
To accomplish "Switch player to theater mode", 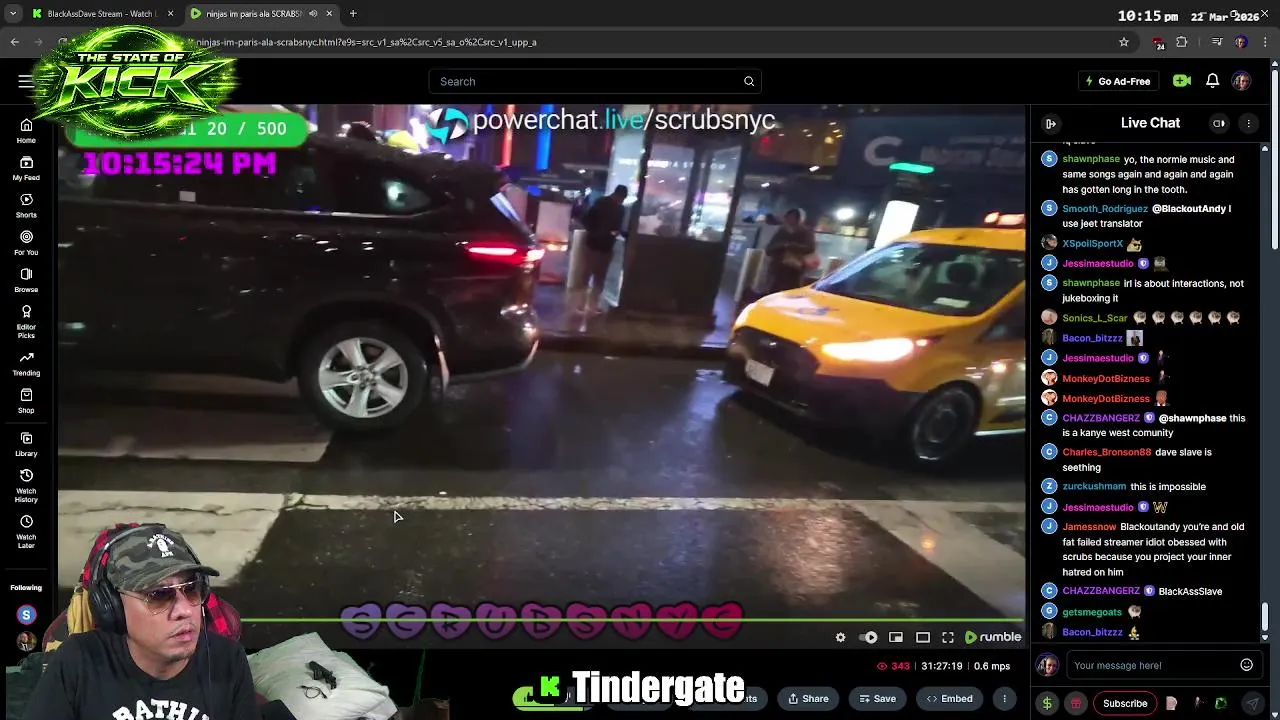I will 923,637.
